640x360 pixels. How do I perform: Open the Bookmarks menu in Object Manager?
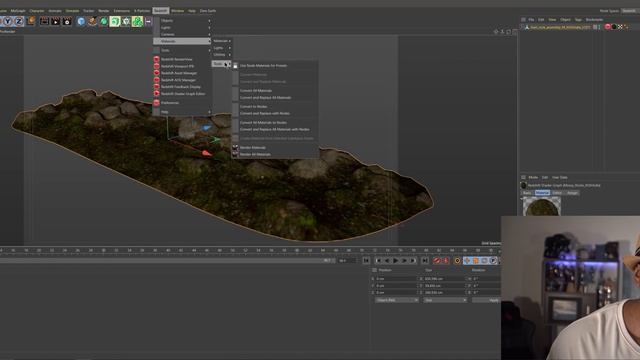click(x=594, y=20)
